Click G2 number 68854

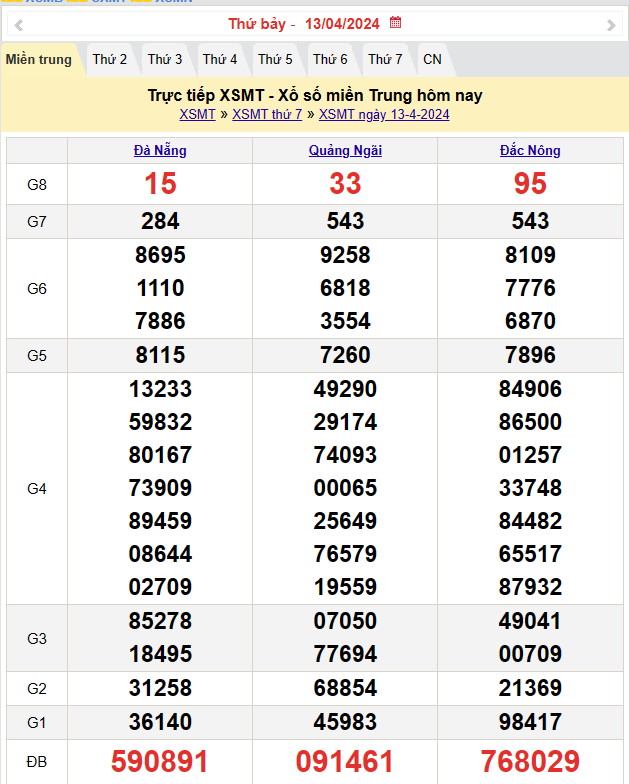[345, 688]
